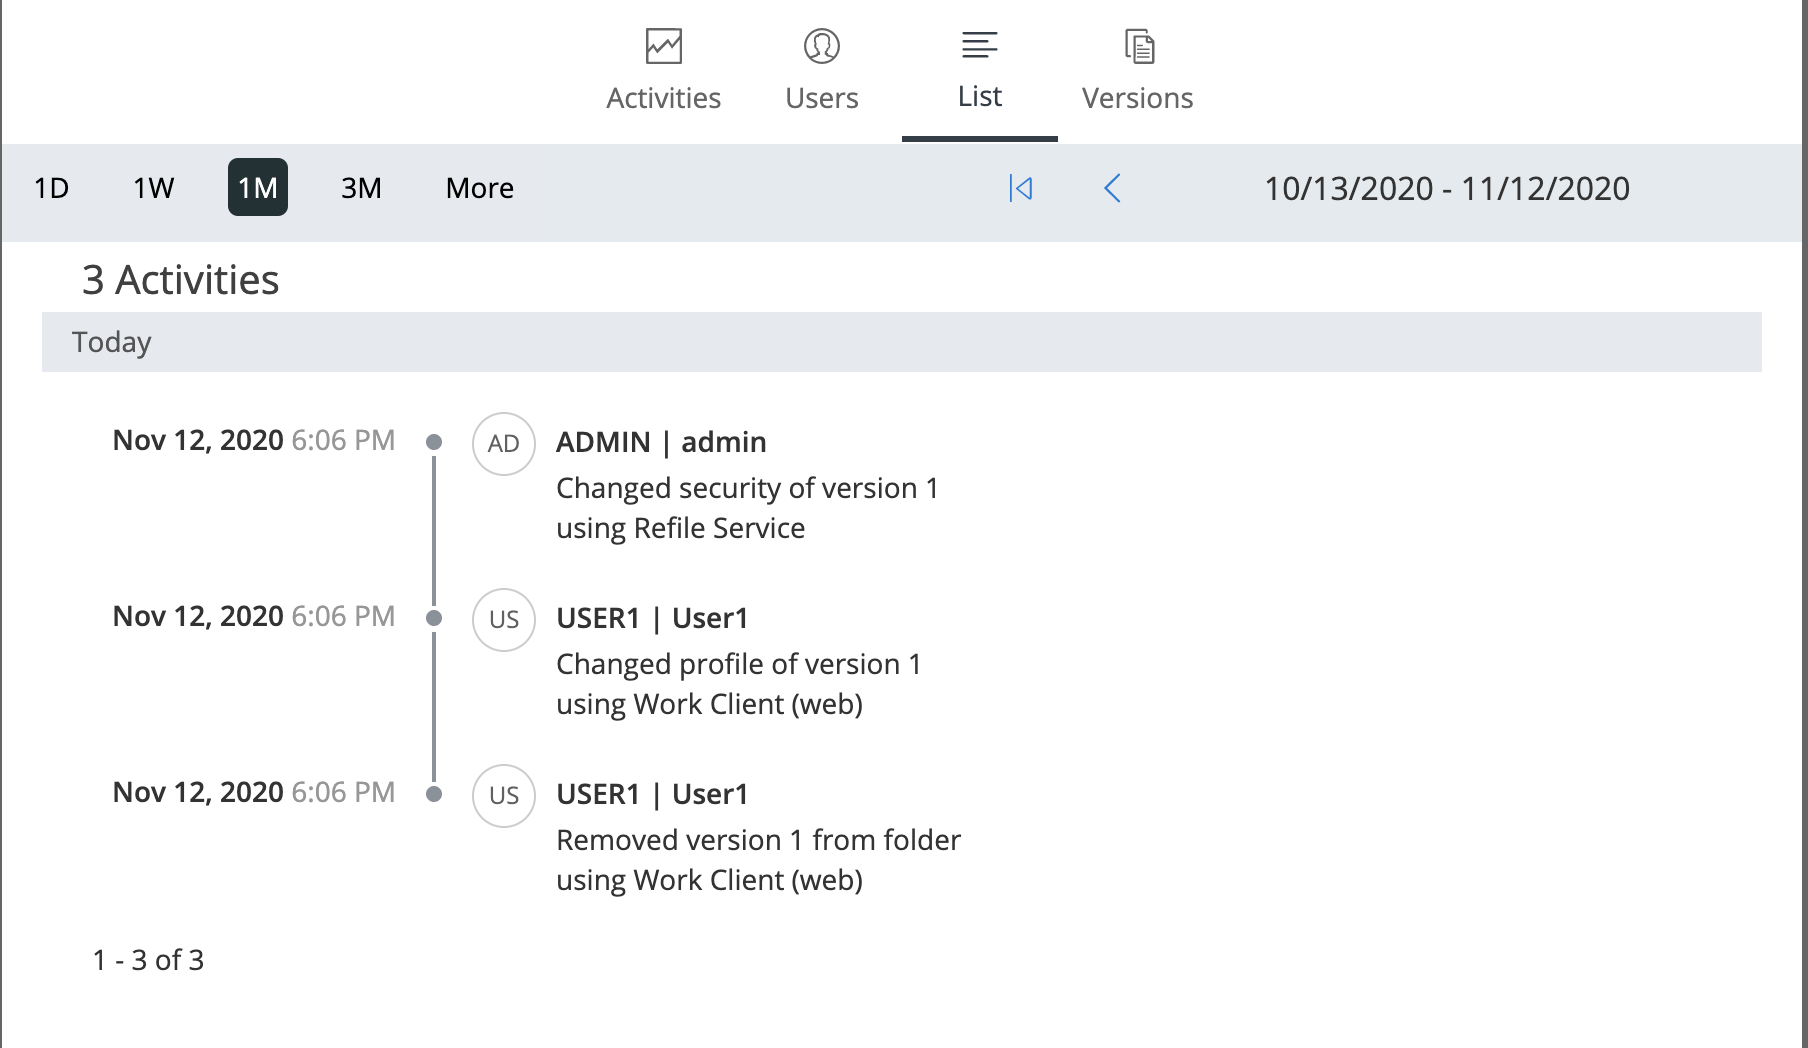Click the AD avatar for admin
The width and height of the screenshot is (1808, 1048).
(x=503, y=444)
